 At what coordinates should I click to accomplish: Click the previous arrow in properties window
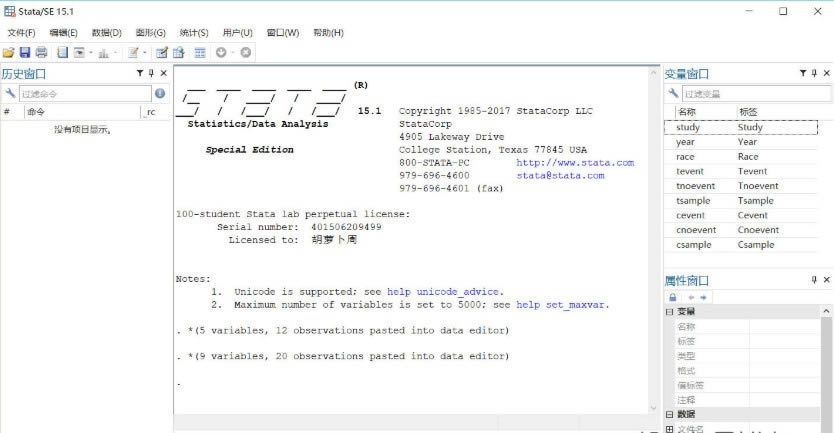click(691, 297)
